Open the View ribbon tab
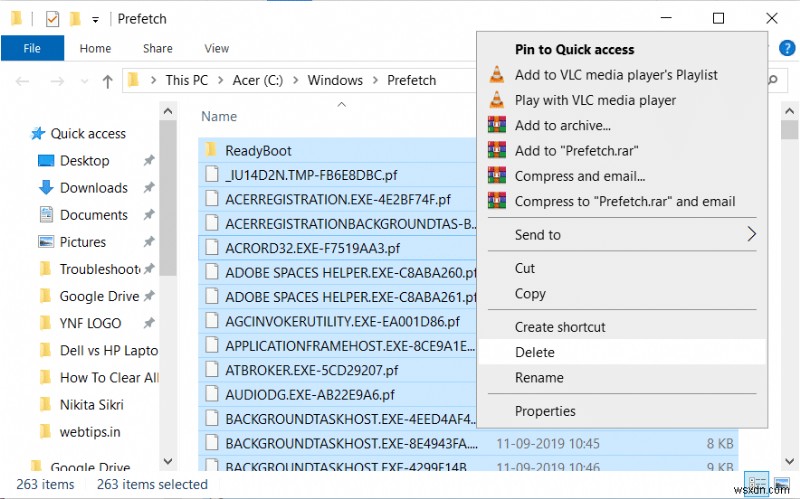The image size is (800, 499). [217, 48]
